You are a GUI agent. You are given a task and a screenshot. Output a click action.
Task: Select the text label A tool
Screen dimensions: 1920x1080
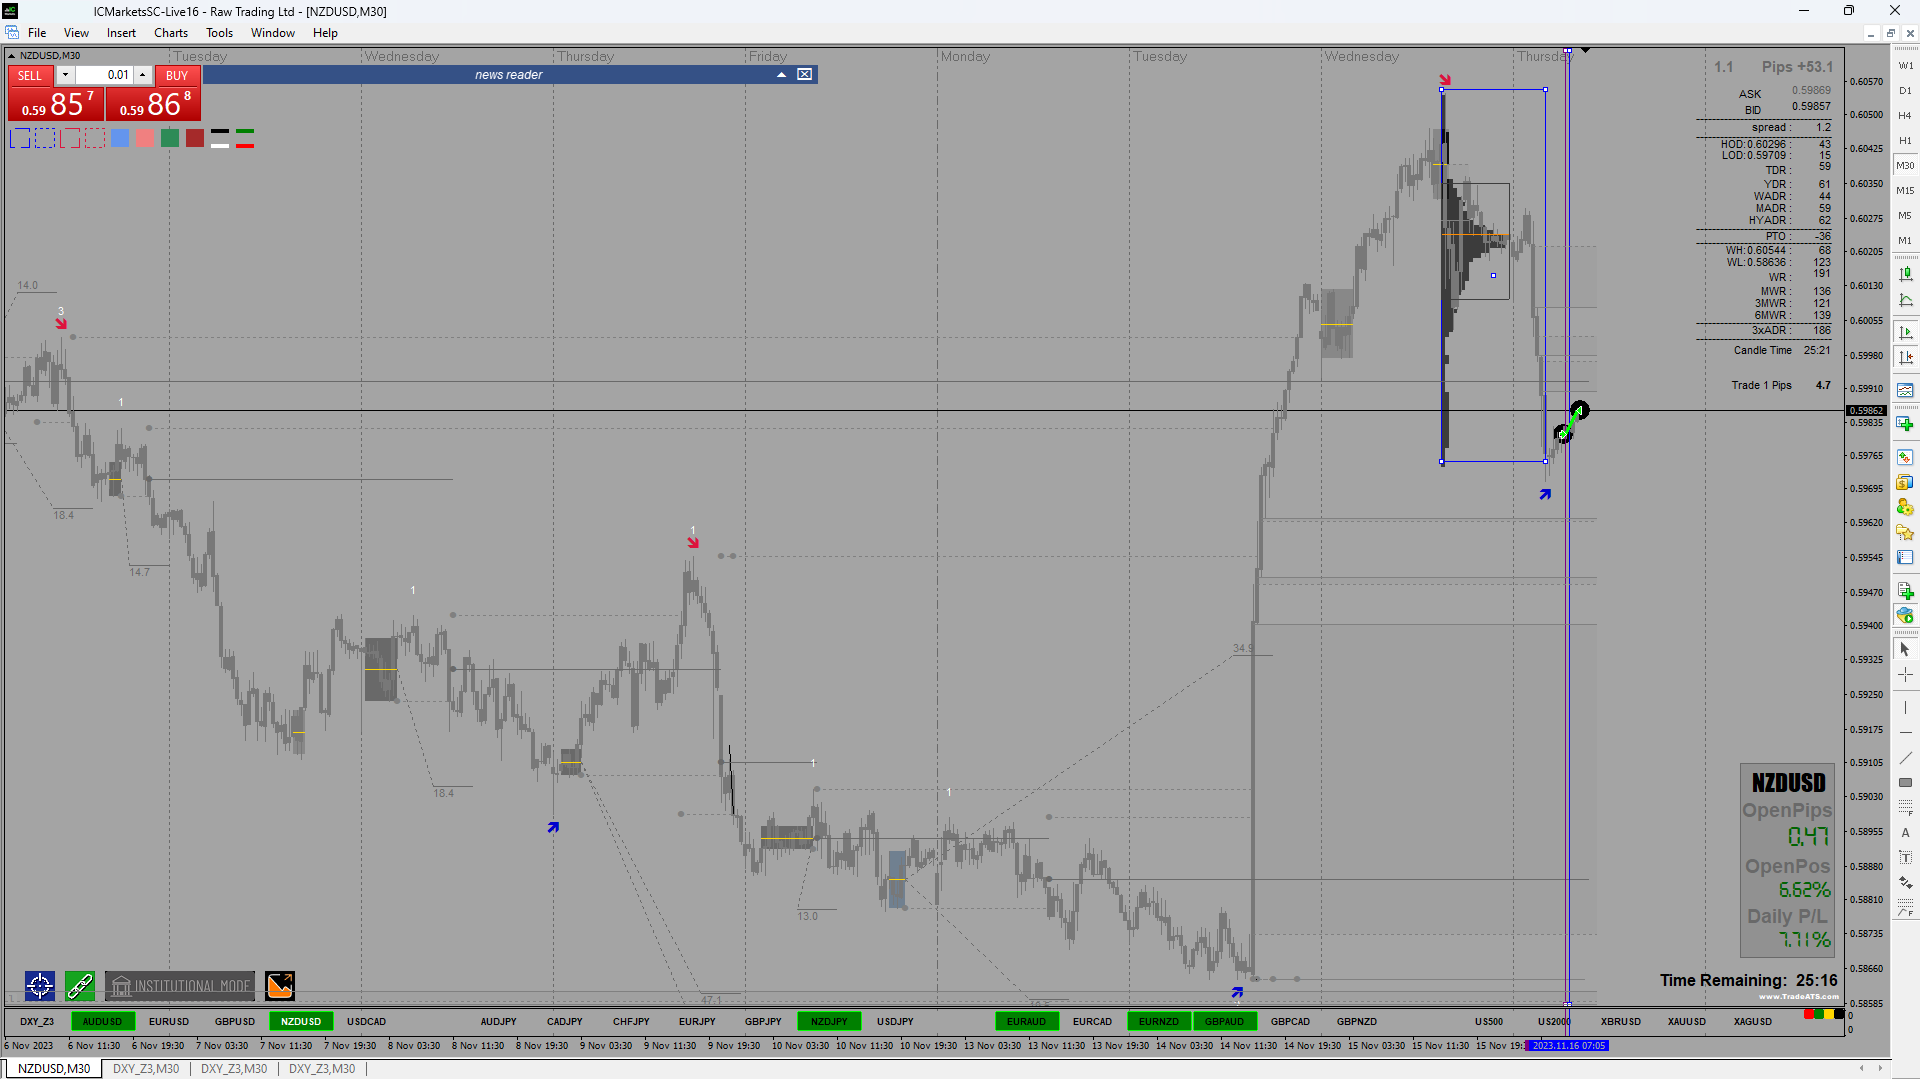1905,832
